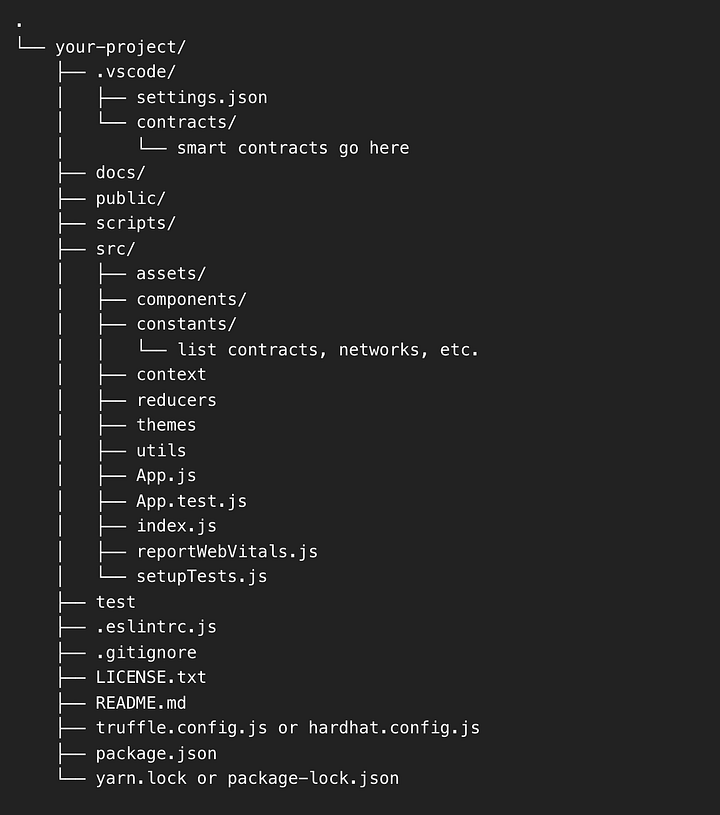The height and width of the screenshot is (815, 720).
Task: Open the LICENSE.txt file
Action: (x=151, y=677)
